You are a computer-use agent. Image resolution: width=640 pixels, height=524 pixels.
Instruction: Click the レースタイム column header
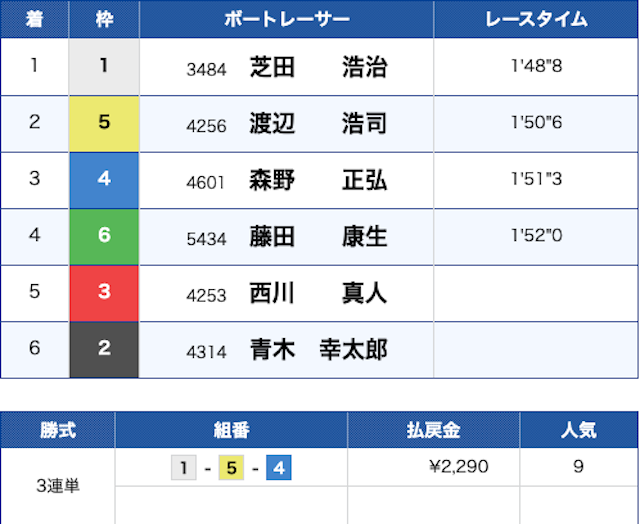click(x=535, y=19)
